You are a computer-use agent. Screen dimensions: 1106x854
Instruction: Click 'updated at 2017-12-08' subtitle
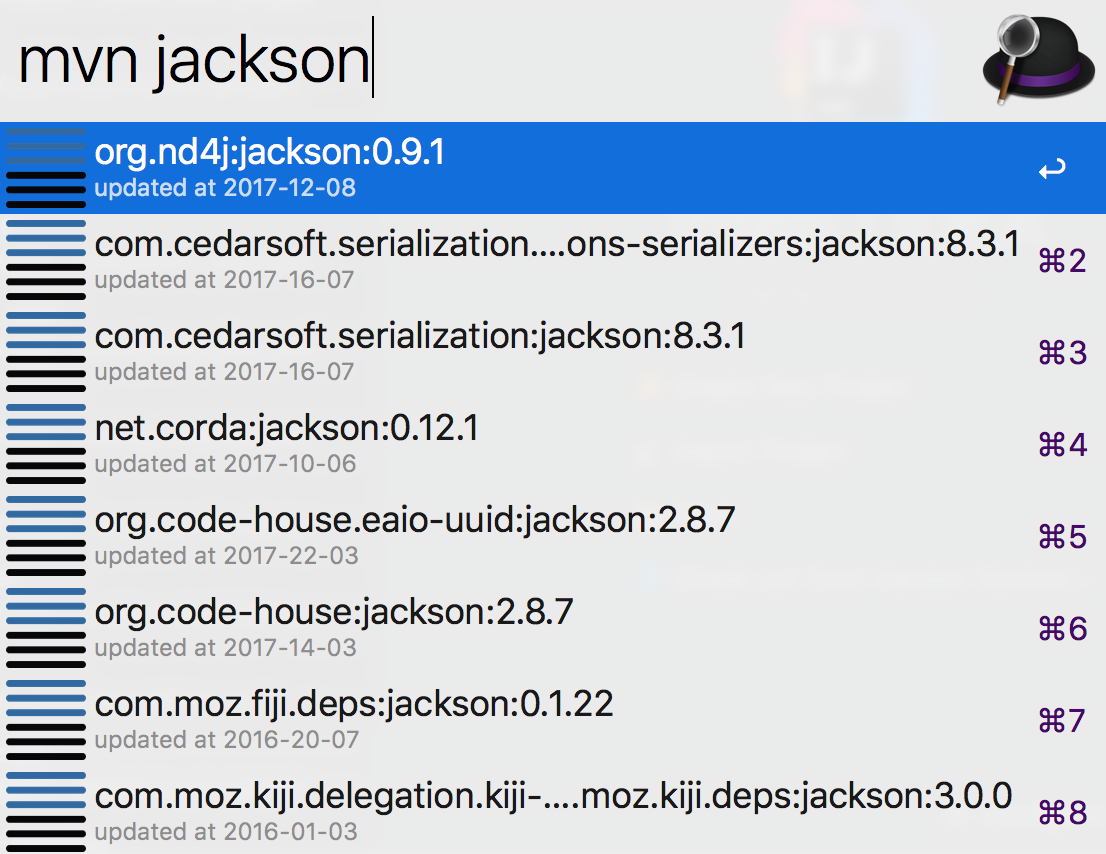225,188
